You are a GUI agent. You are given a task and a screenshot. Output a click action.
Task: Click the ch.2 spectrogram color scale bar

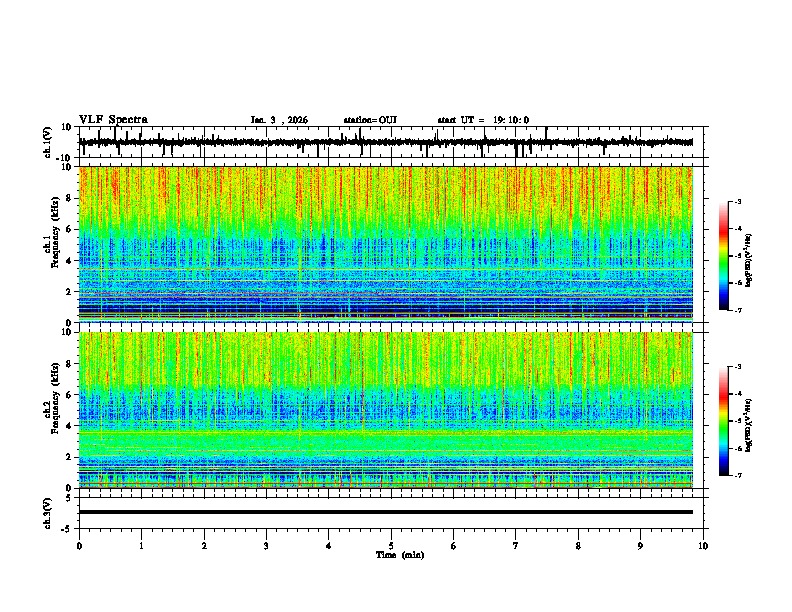point(724,421)
